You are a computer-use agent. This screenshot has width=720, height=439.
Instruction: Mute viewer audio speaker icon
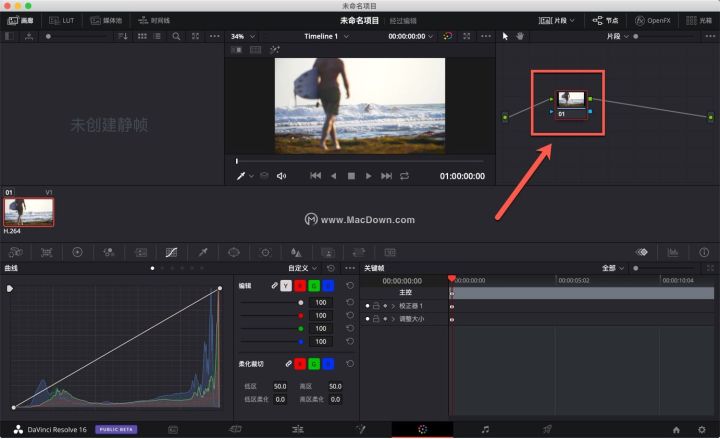[x=281, y=176]
